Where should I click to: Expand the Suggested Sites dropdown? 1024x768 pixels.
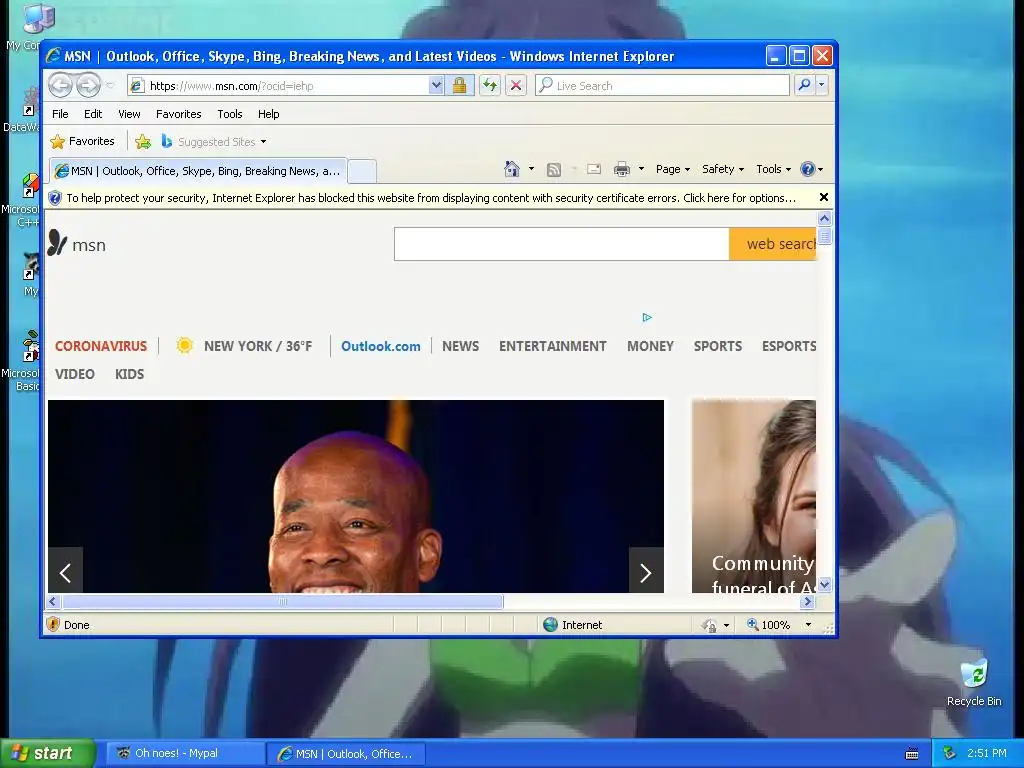coord(263,142)
